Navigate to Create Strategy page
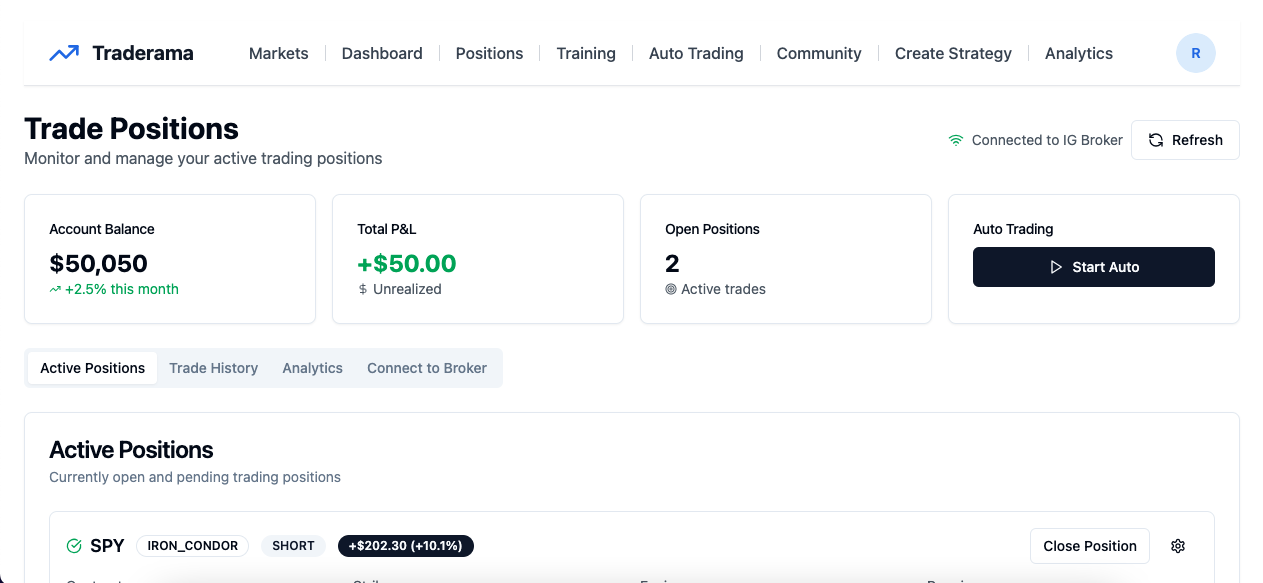 click(x=953, y=53)
